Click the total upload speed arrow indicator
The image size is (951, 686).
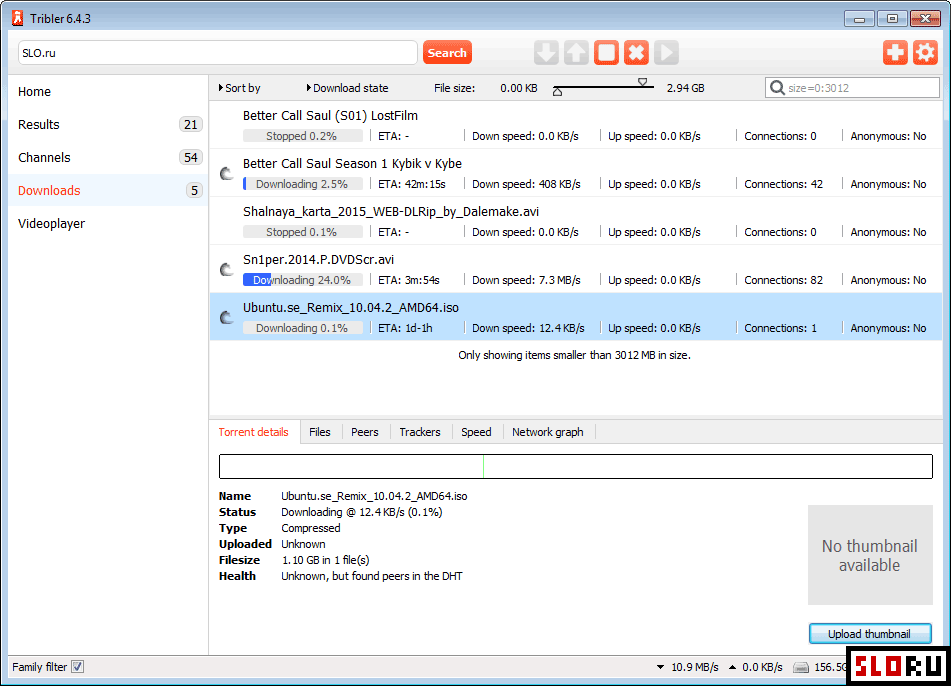point(733,667)
